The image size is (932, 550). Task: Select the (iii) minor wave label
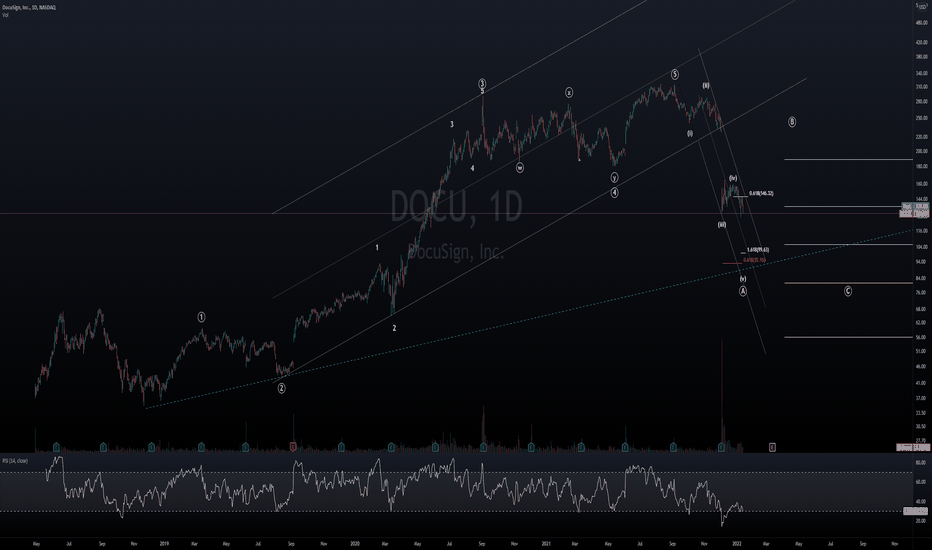(x=721, y=225)
